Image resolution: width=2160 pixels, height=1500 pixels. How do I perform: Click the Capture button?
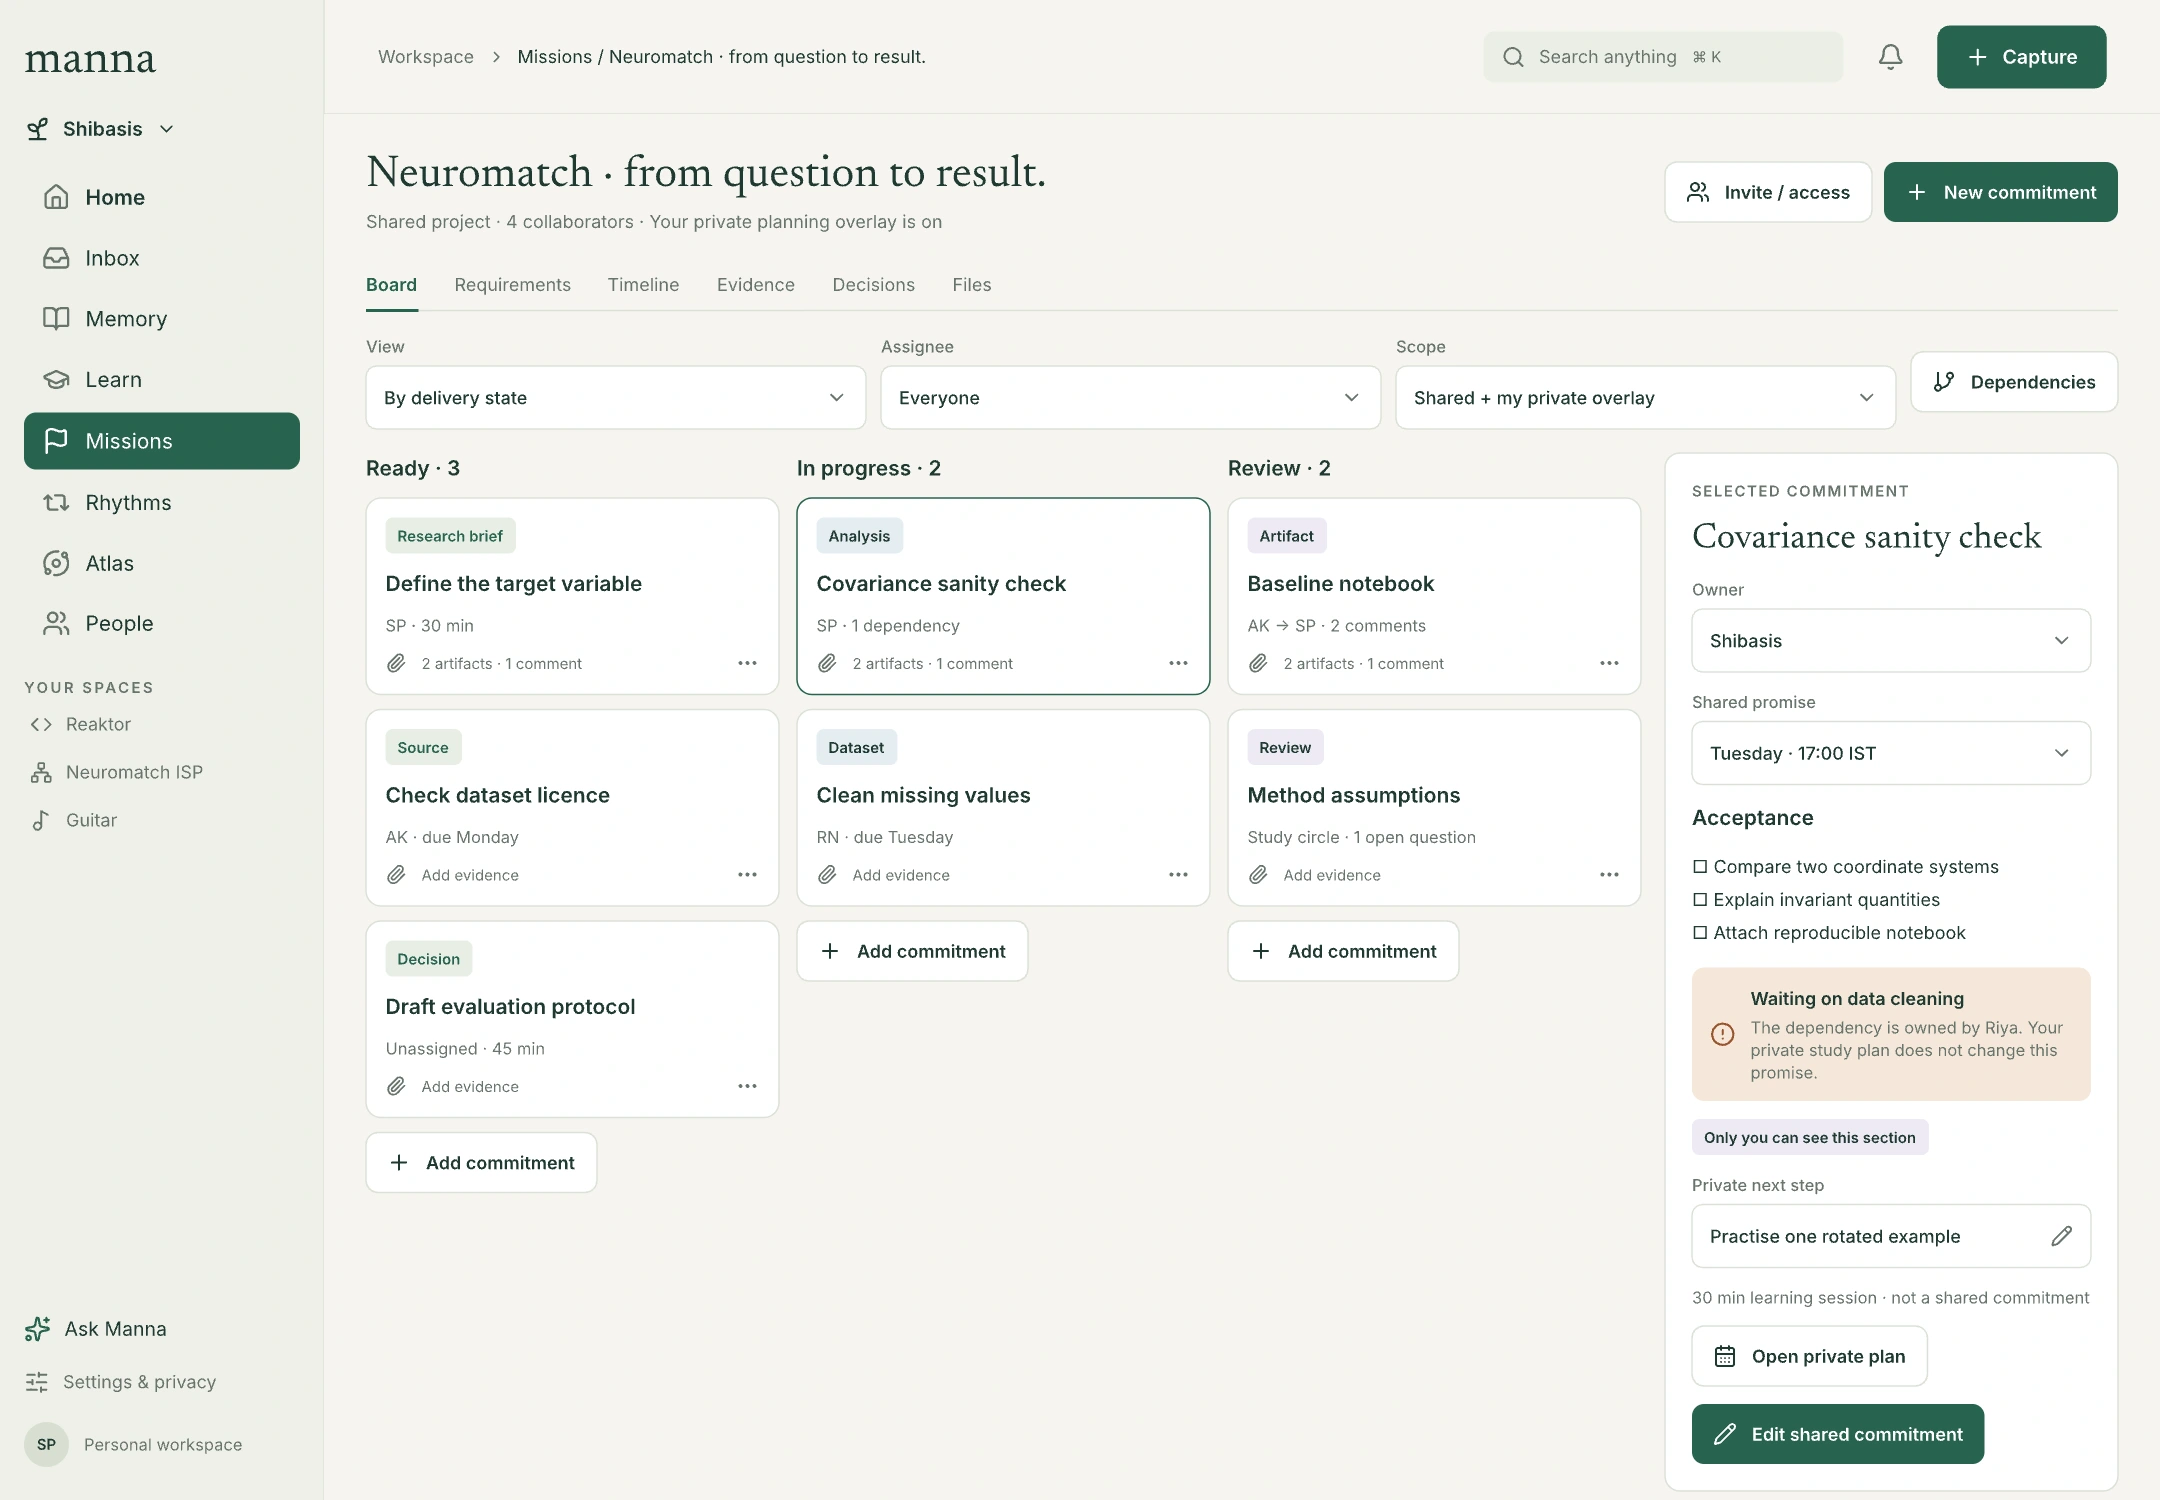[2021, 57]
